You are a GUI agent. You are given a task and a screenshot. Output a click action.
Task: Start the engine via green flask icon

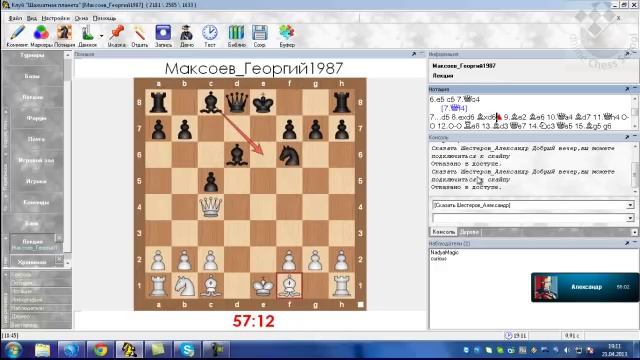click(x=87, y=33)
